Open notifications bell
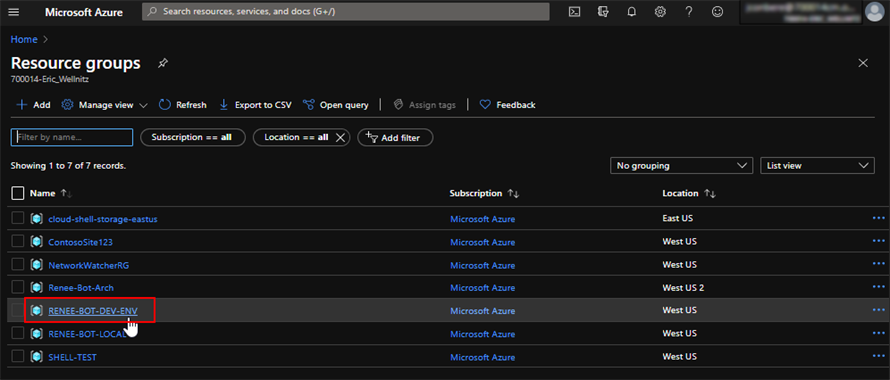This screenshot has height=380, width=890. [x=632, y=12]
